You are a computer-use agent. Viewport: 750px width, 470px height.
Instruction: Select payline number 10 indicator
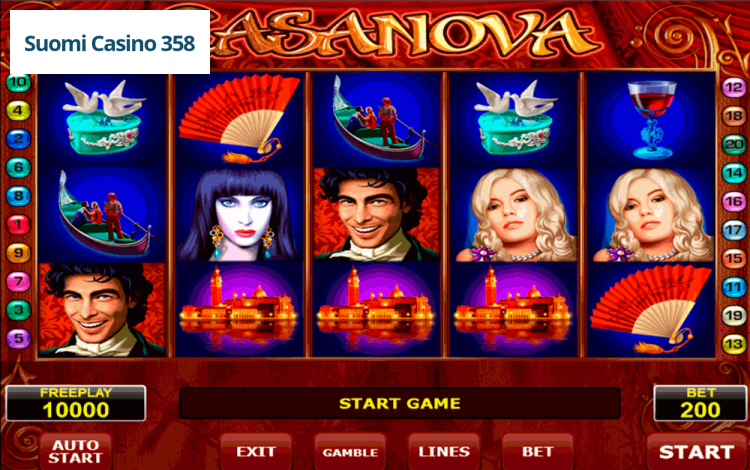point(18,82)
